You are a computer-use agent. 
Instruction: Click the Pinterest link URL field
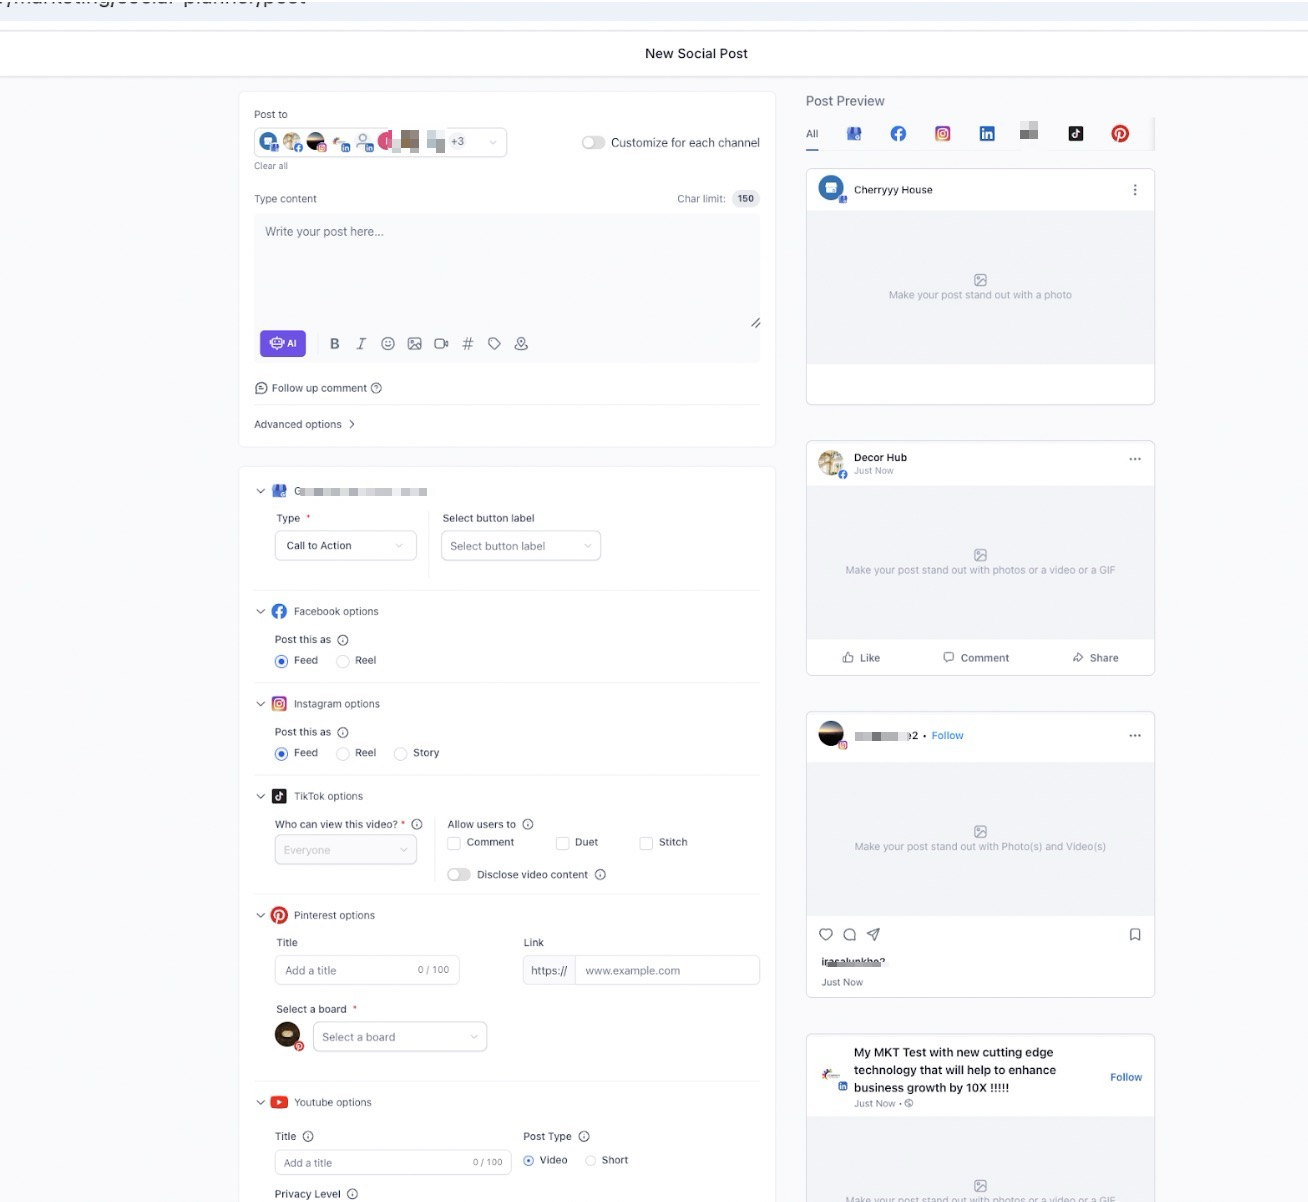coord(666,971)
